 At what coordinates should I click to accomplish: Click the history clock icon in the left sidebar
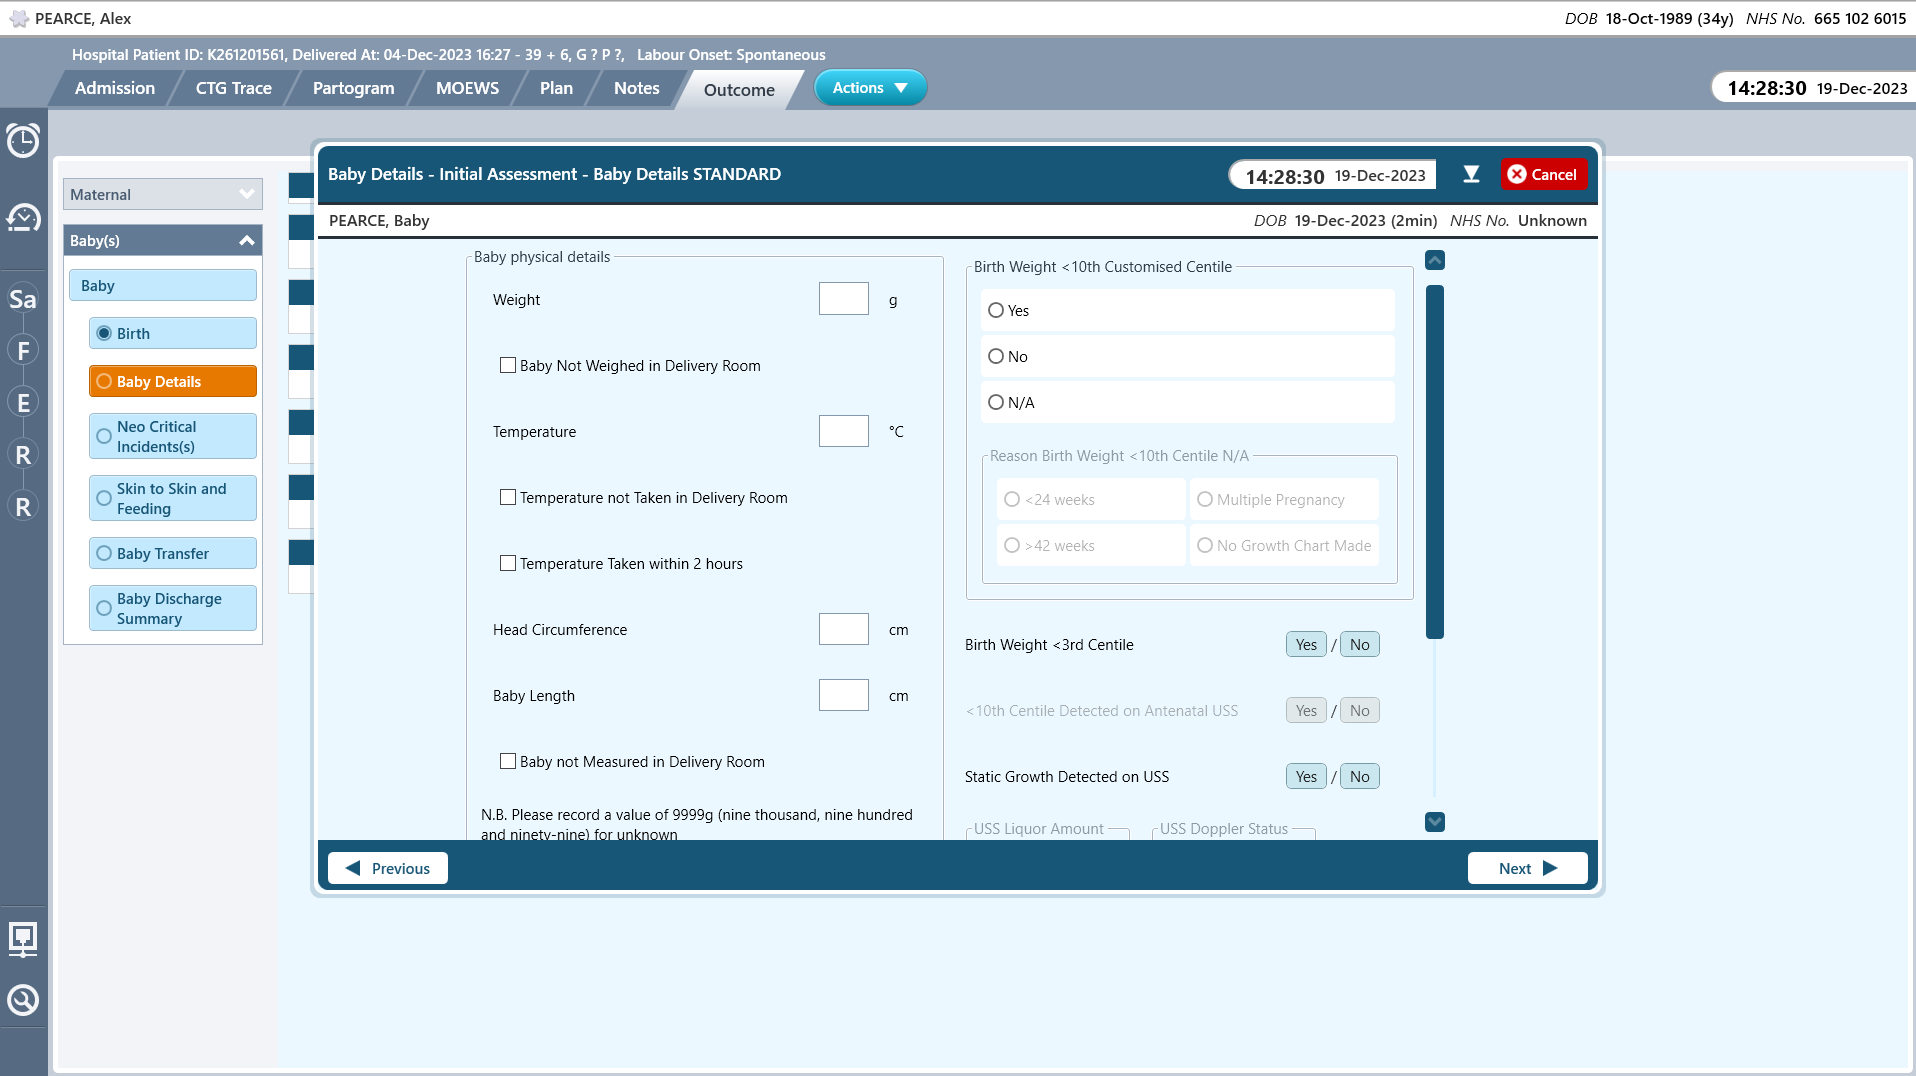[x=23, y=217]
